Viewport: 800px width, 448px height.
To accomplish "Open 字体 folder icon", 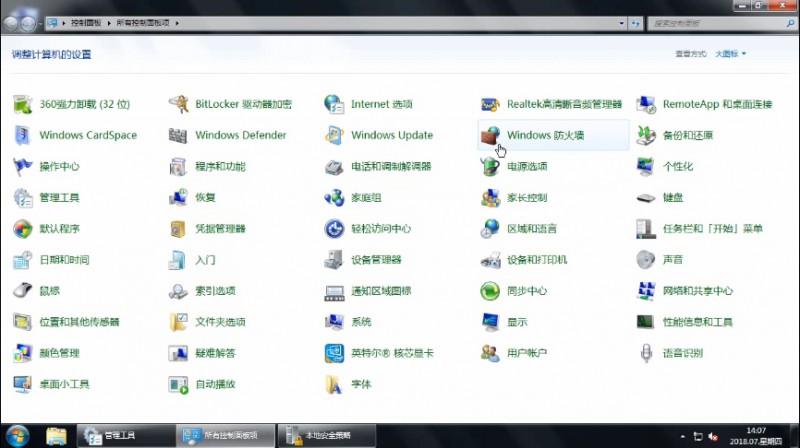I will coord(334,384).
